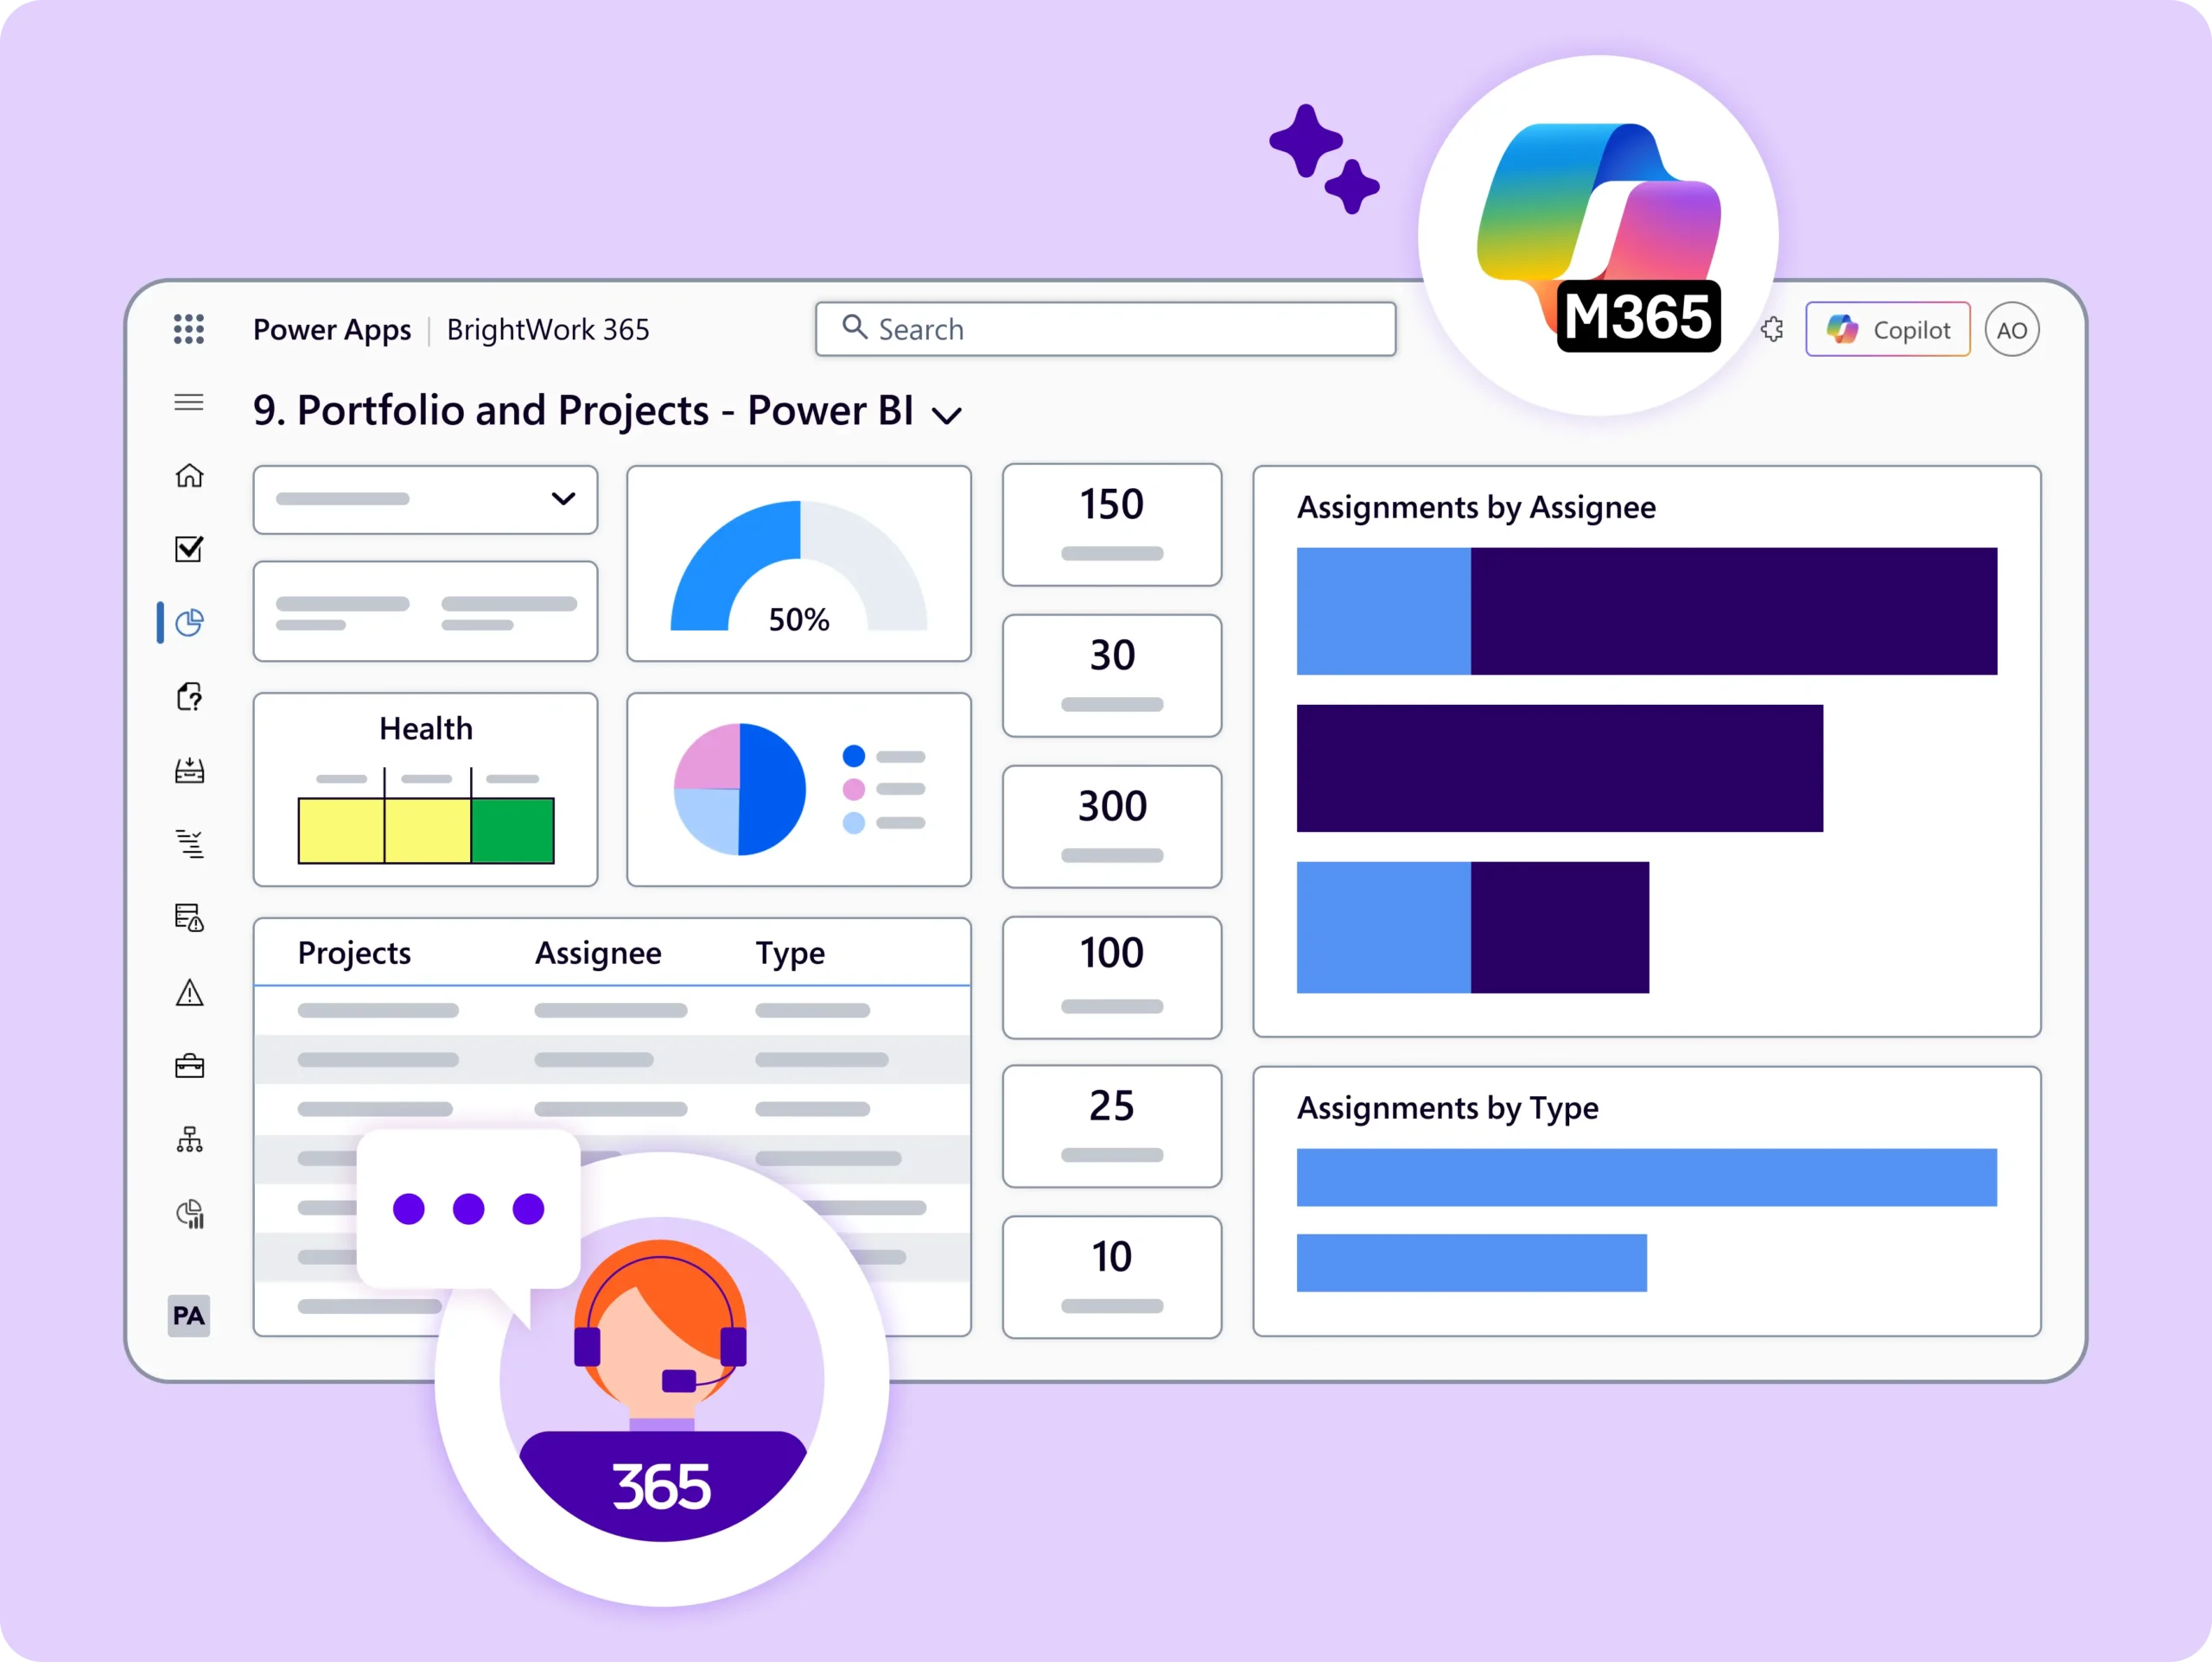Click the warning triangle icon in sidebar
The height and width of the screenshot is (1662, 2212).
point(189,993)
